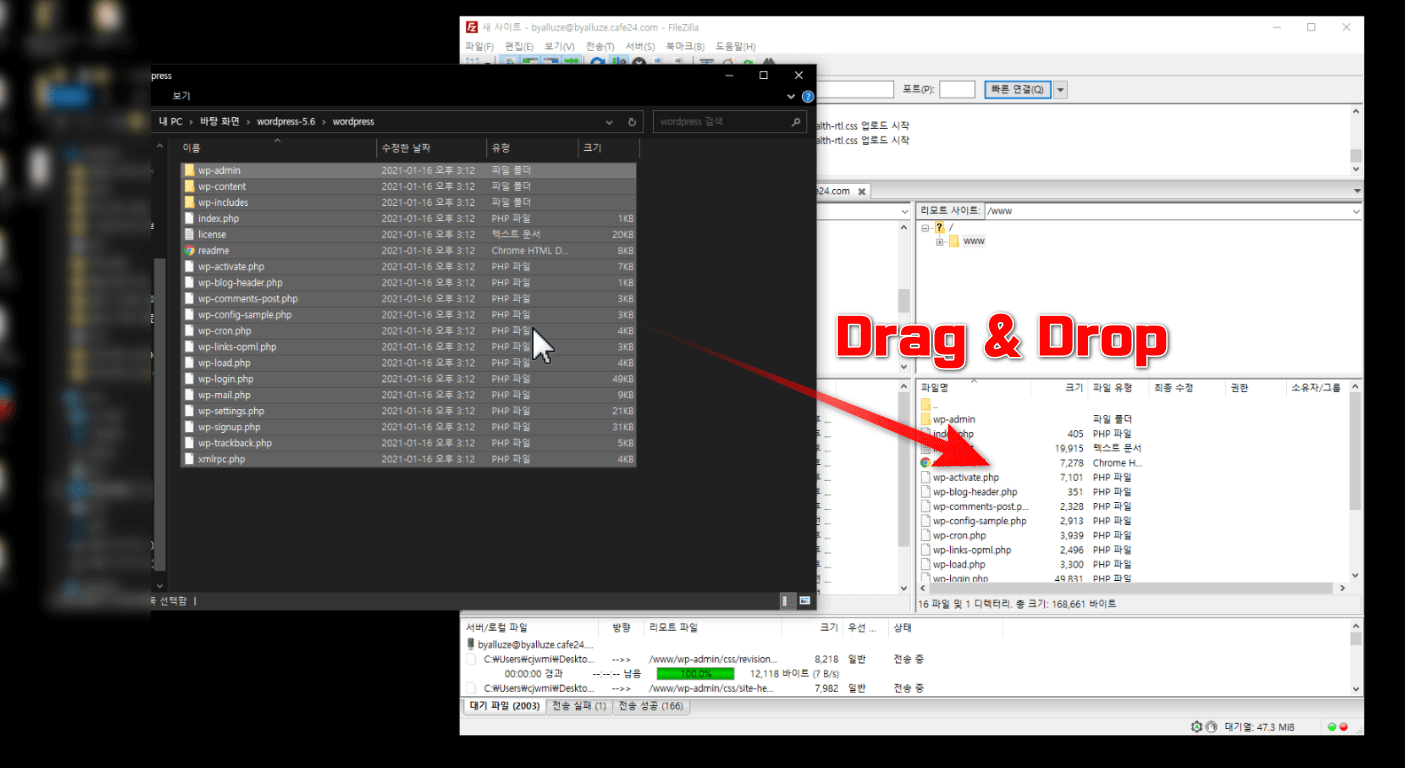This screenshot has width=1405, height=768.
Task: Navigate to 내 PC in Explorer breadcrumb
Action: click(x=170, y=122)
